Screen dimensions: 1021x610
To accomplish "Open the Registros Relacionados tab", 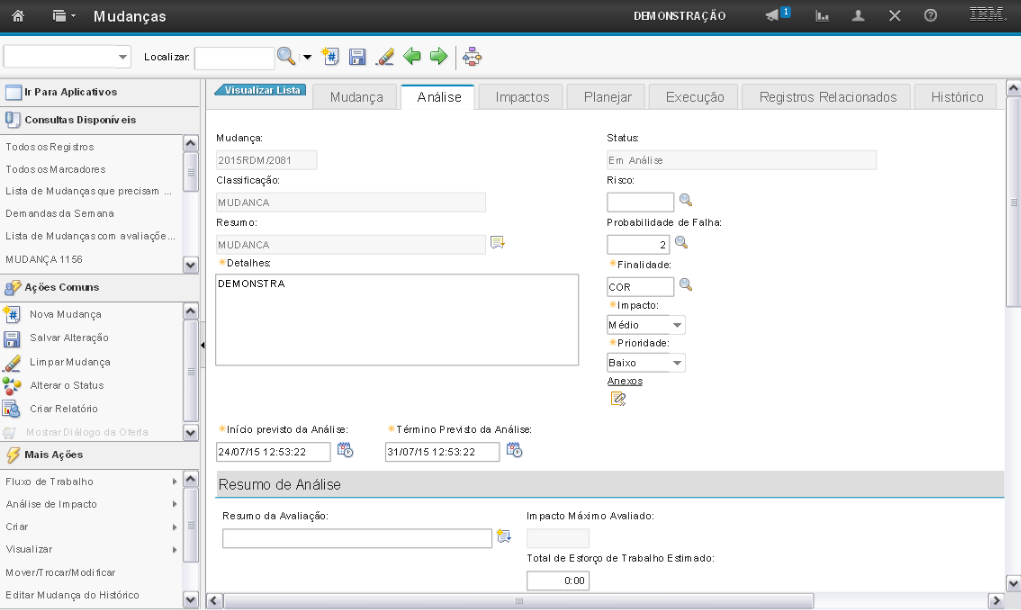I will point(828,97).
